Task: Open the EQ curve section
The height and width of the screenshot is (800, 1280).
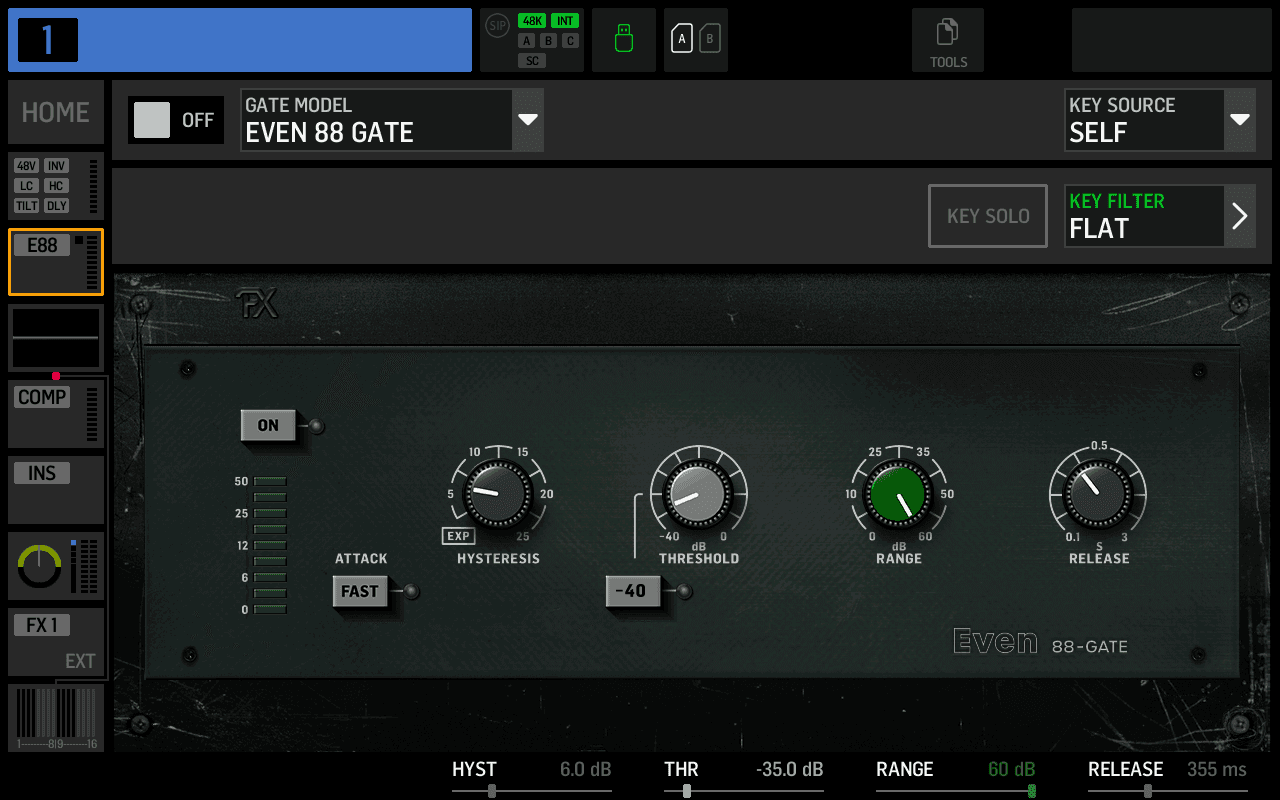Action: click(56, 338)
